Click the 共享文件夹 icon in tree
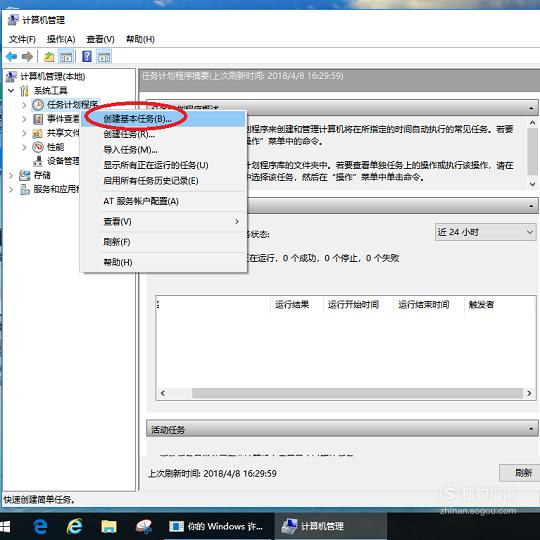Screen dimensions: 540x540 point(37,133)
